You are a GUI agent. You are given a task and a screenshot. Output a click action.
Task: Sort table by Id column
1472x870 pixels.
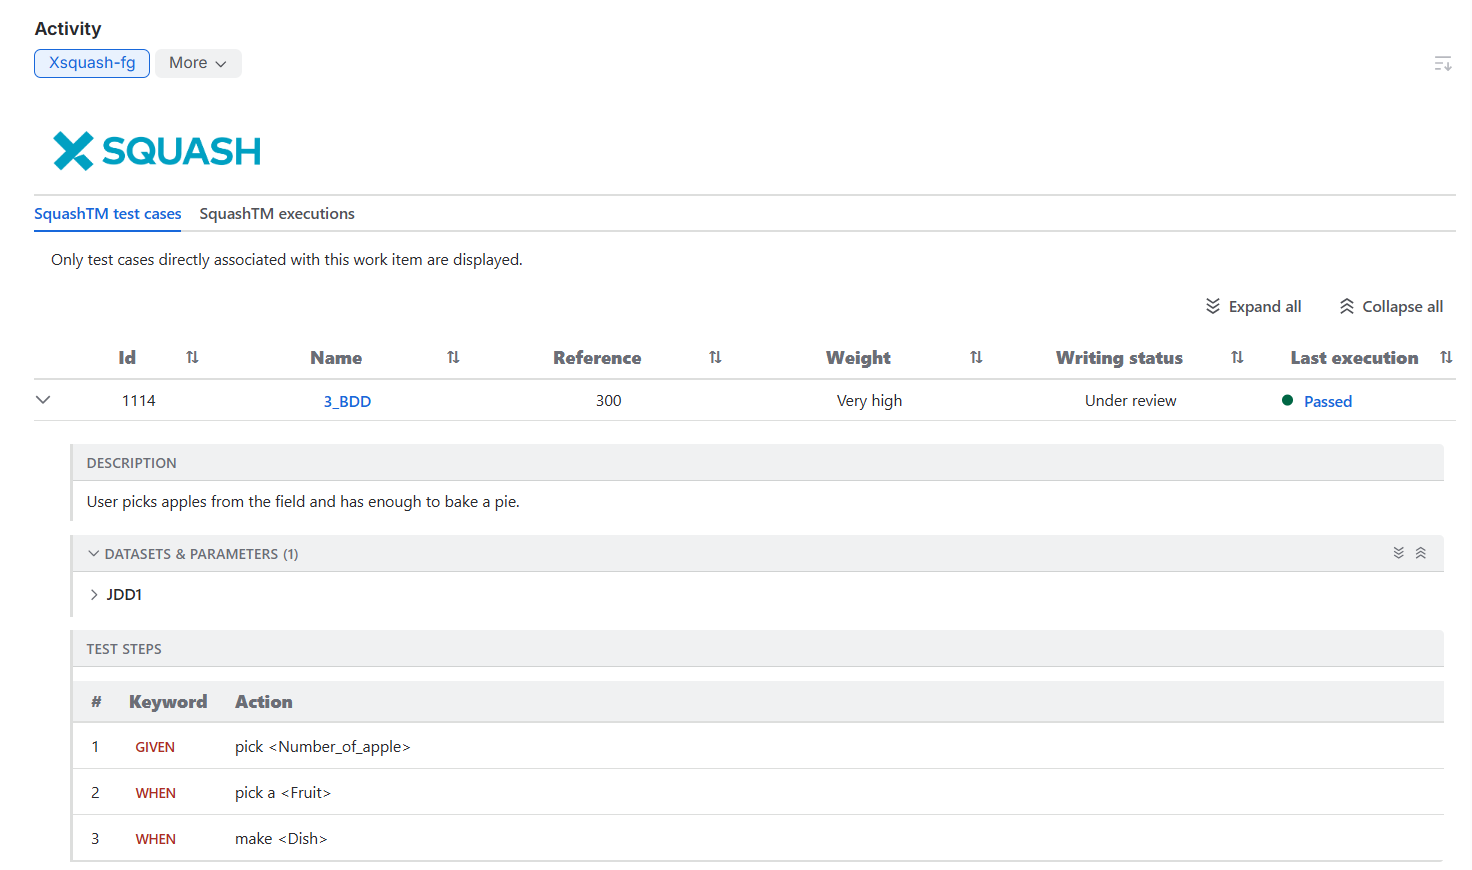click(x=192, y=357)
